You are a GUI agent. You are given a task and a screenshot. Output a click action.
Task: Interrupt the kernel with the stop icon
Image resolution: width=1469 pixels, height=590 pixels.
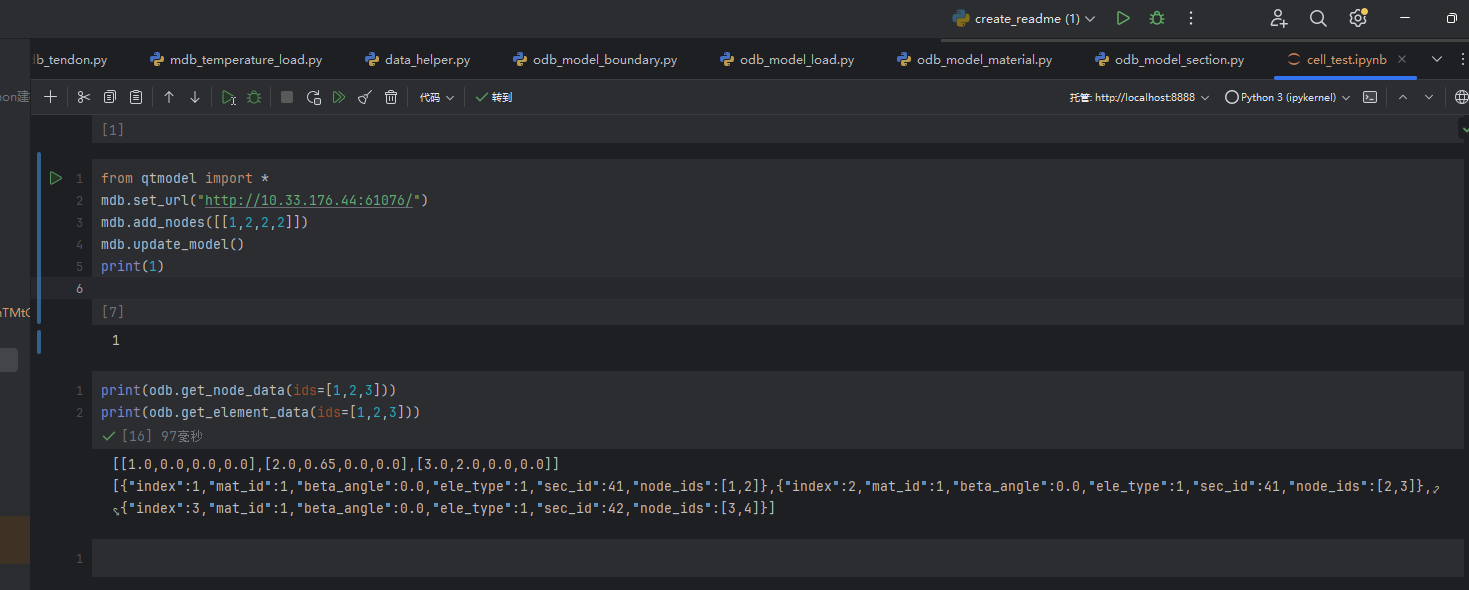[x=287, y=97]
